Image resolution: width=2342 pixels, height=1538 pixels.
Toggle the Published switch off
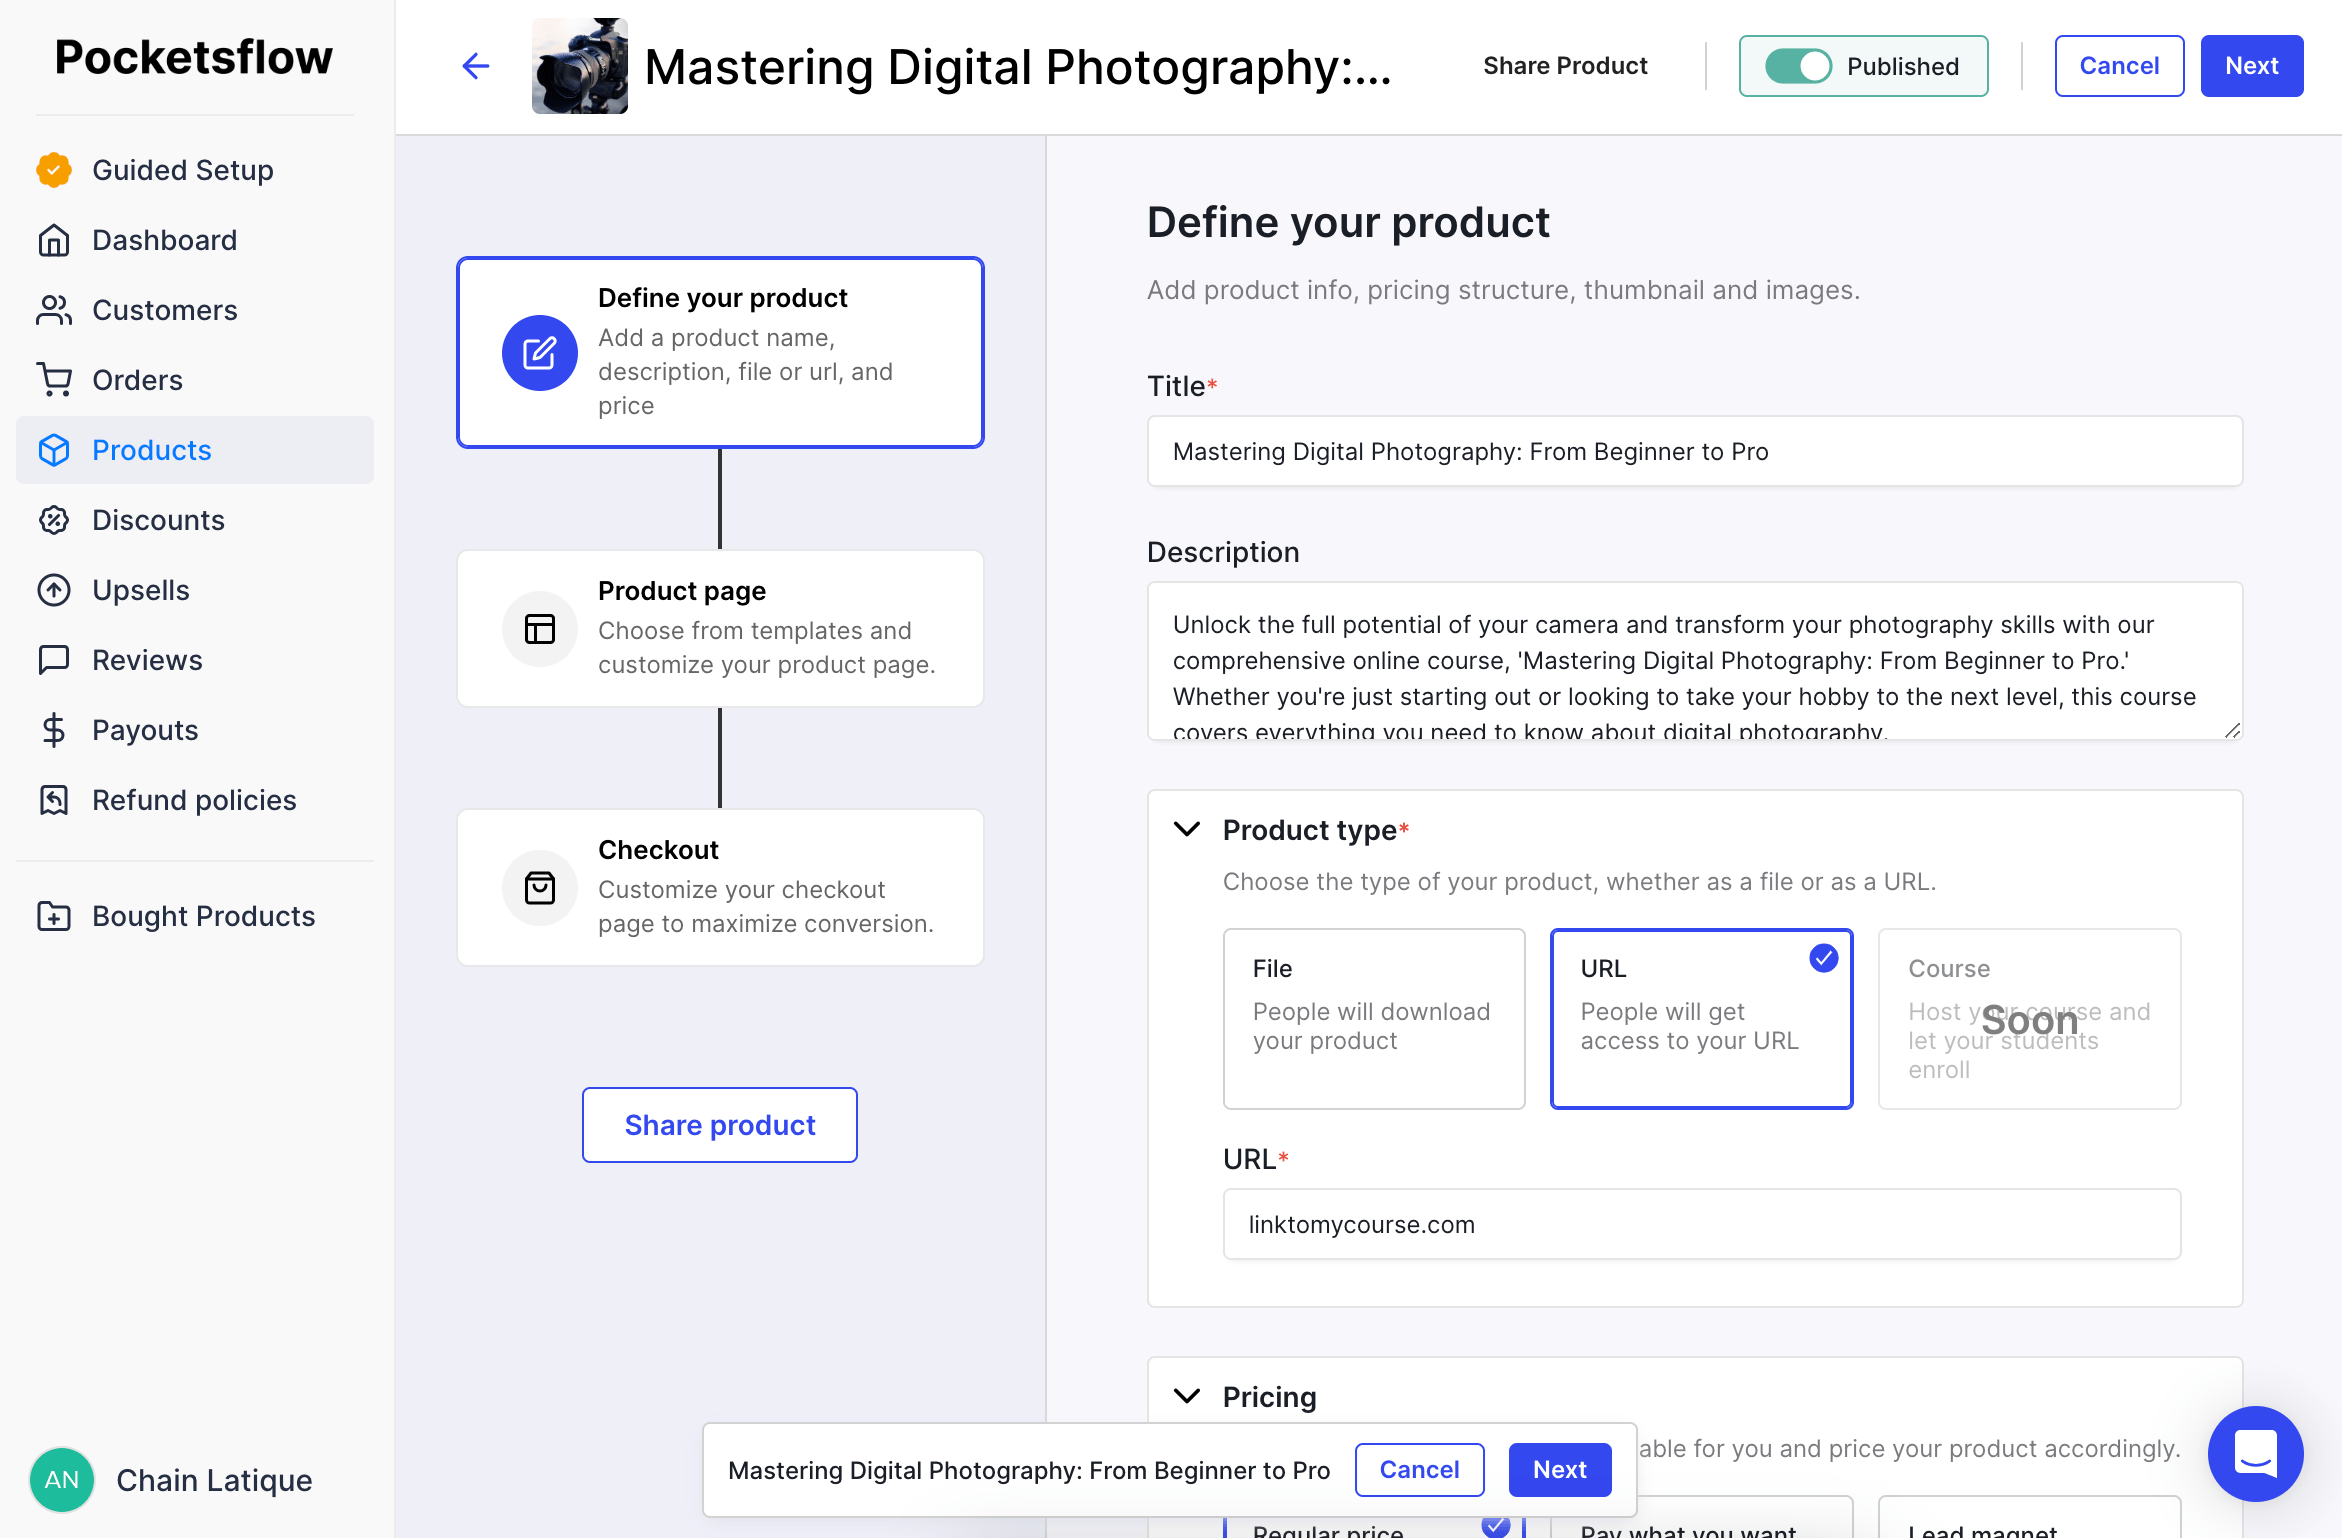coord(1798,66)
